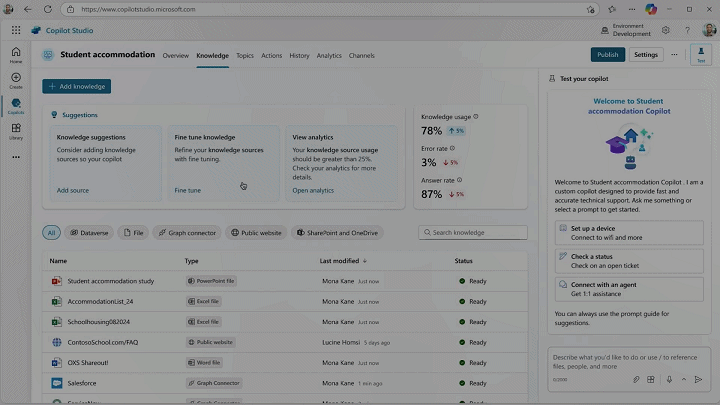Sort by the Last modified column
720x405 pixels.
coord(343,260)
